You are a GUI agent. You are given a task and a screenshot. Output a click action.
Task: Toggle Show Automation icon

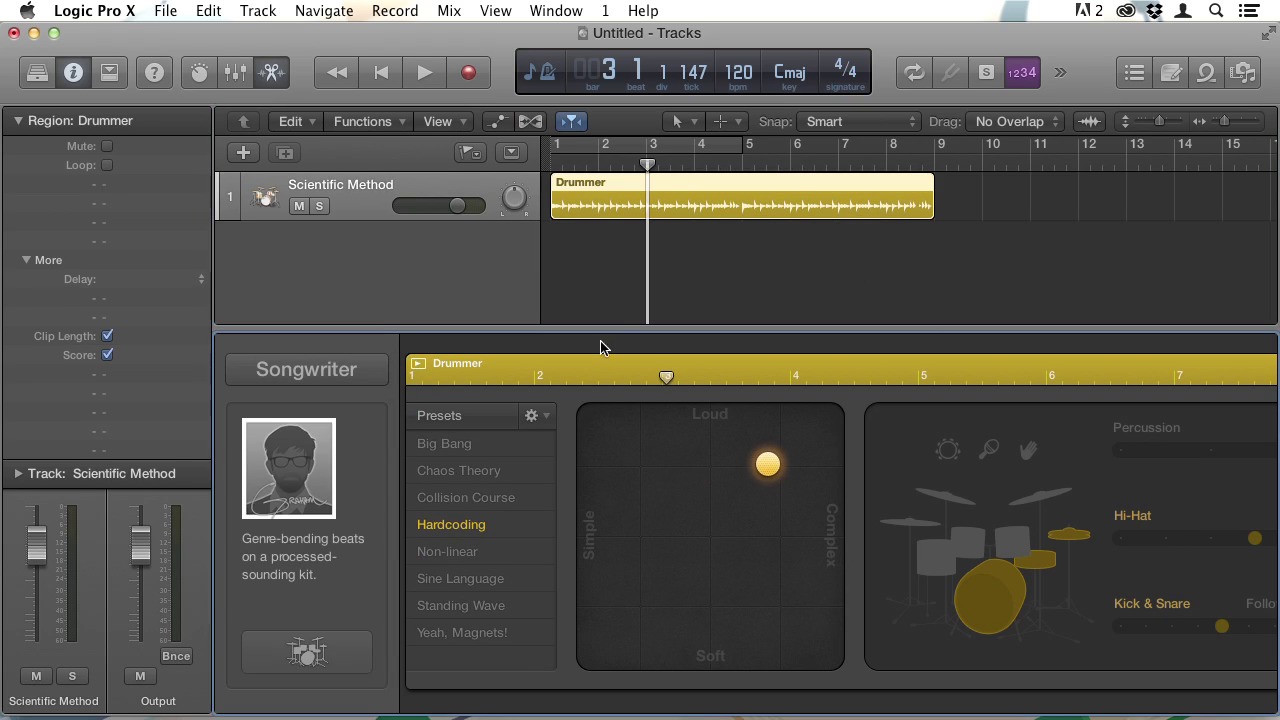497,121
